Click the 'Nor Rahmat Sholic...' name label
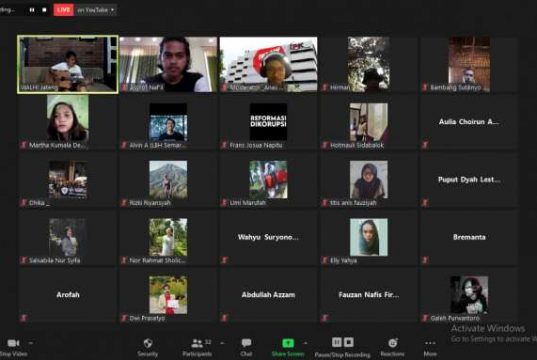537x360 pixels. coord(157,260)
